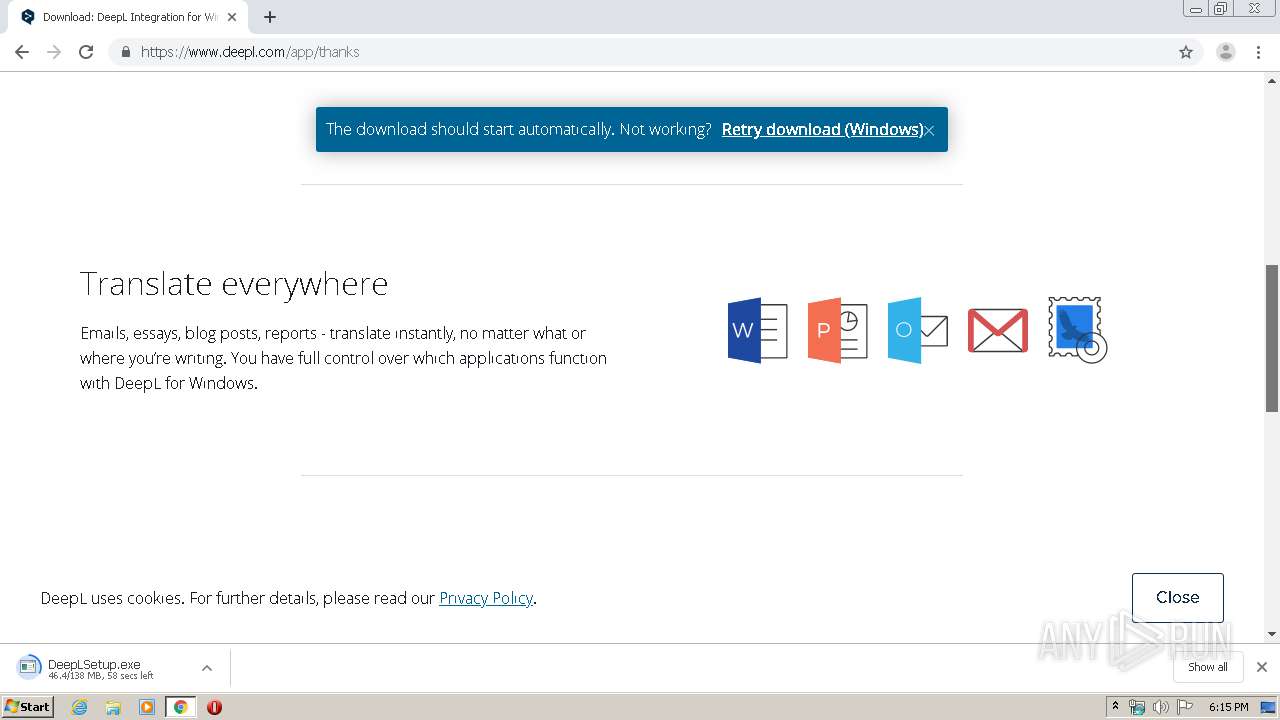Click the 6:15 PM taskbar clock
This screenshot has width=1280, height=720.
point(1228,707)
